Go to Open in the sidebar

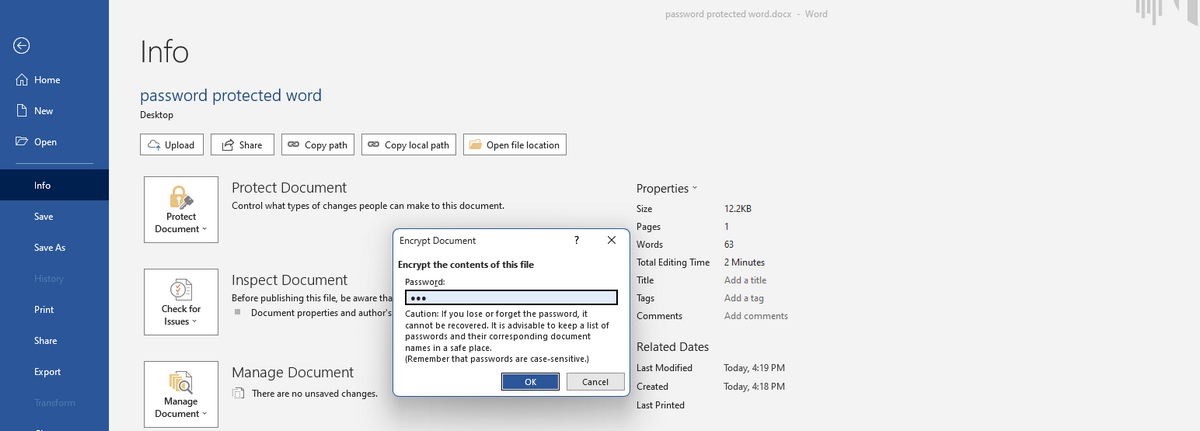[x=54, y=142]
